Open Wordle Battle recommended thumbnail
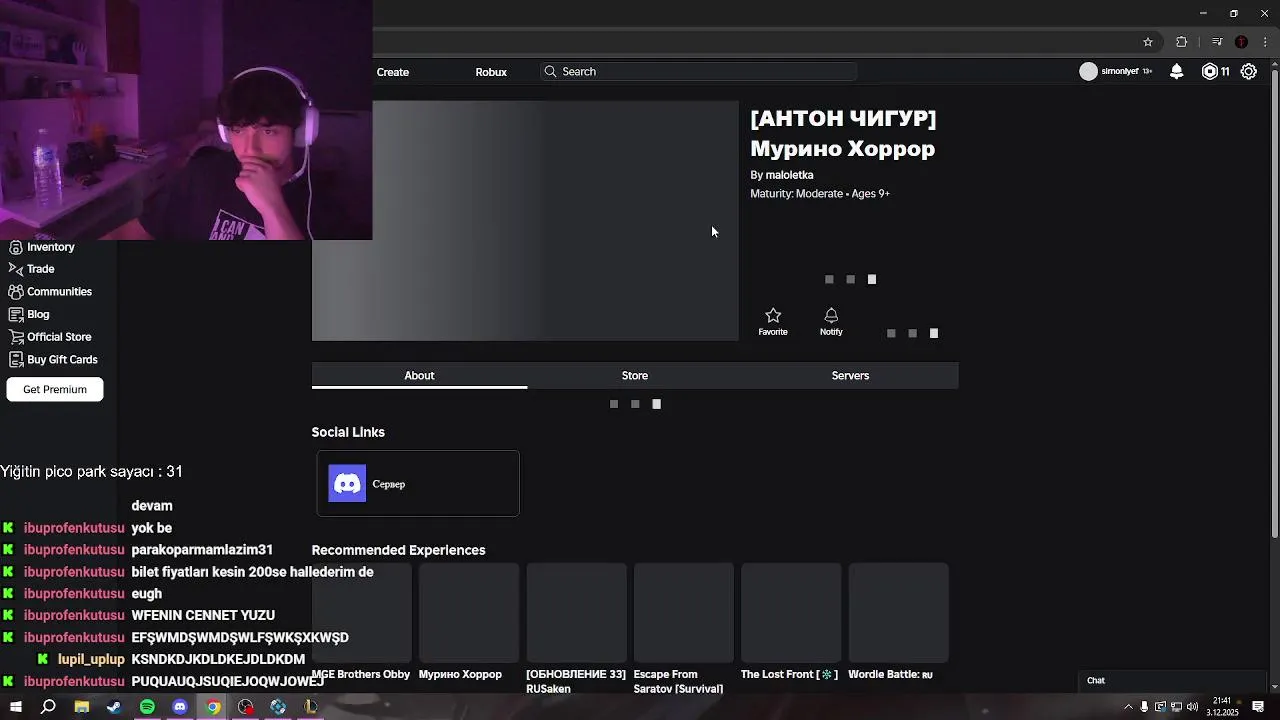The width and height of the screenshot is (1280, 720). [898, 613]
